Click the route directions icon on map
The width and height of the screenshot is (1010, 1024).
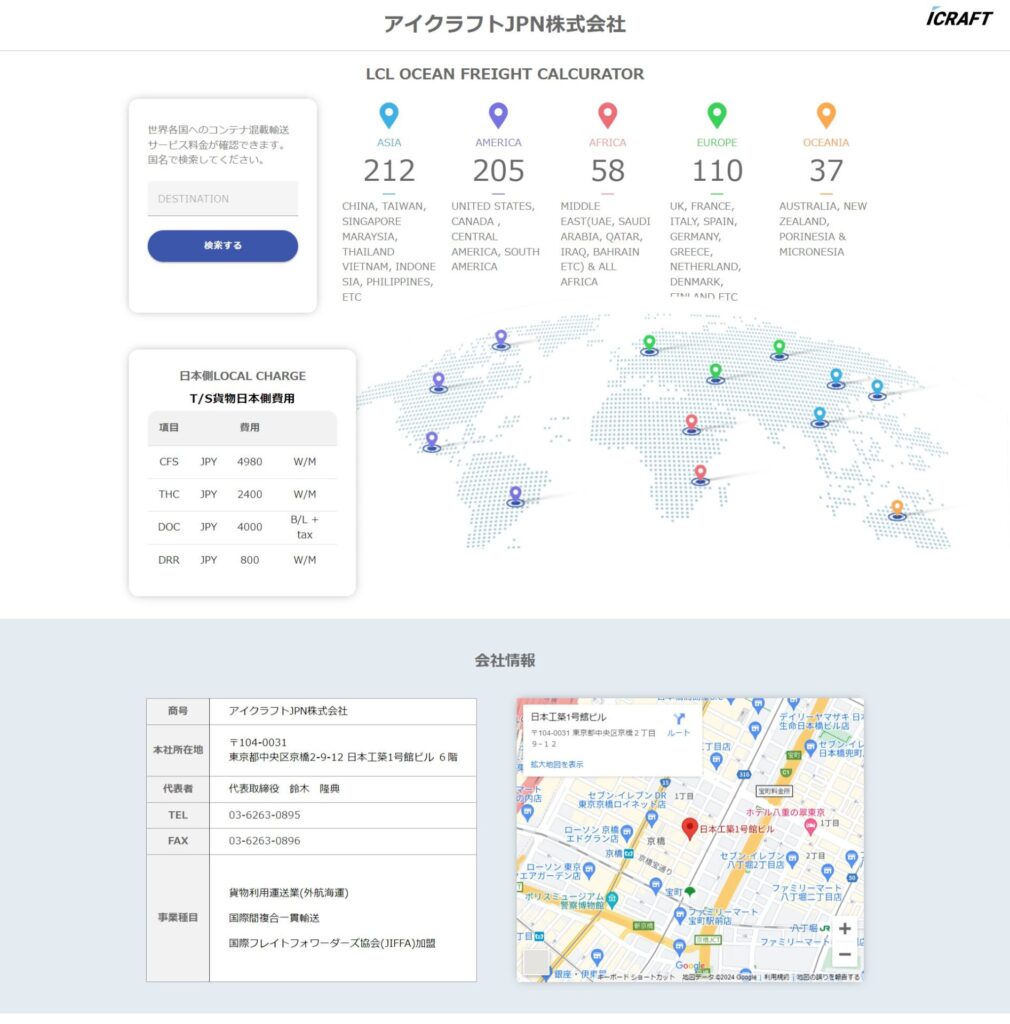[679, 720]
